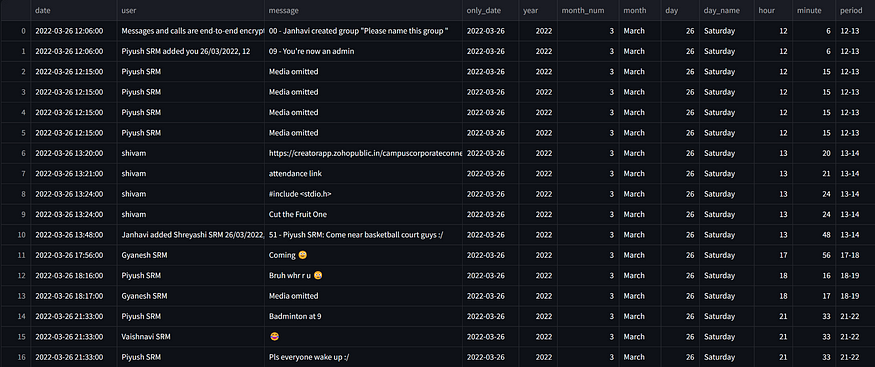
Task: Select the year column header
Action: [538, 11]
